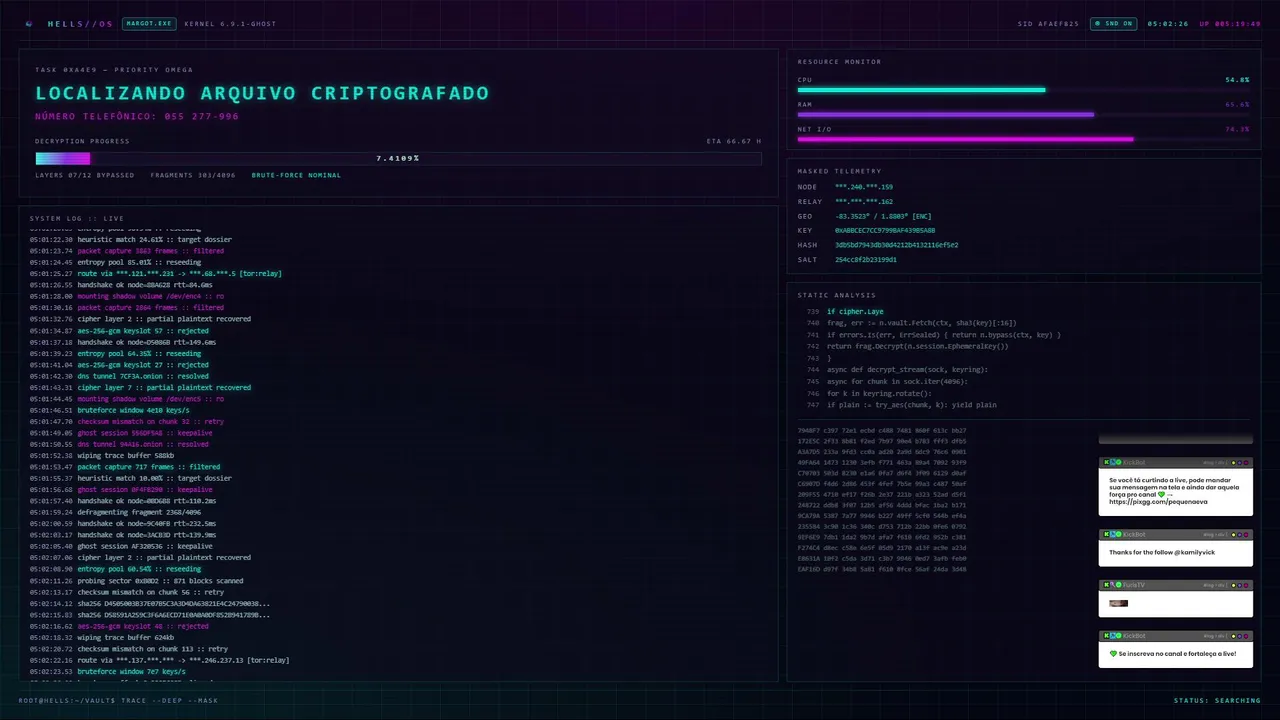Click the RAM usage bar

click(1023, 114)
